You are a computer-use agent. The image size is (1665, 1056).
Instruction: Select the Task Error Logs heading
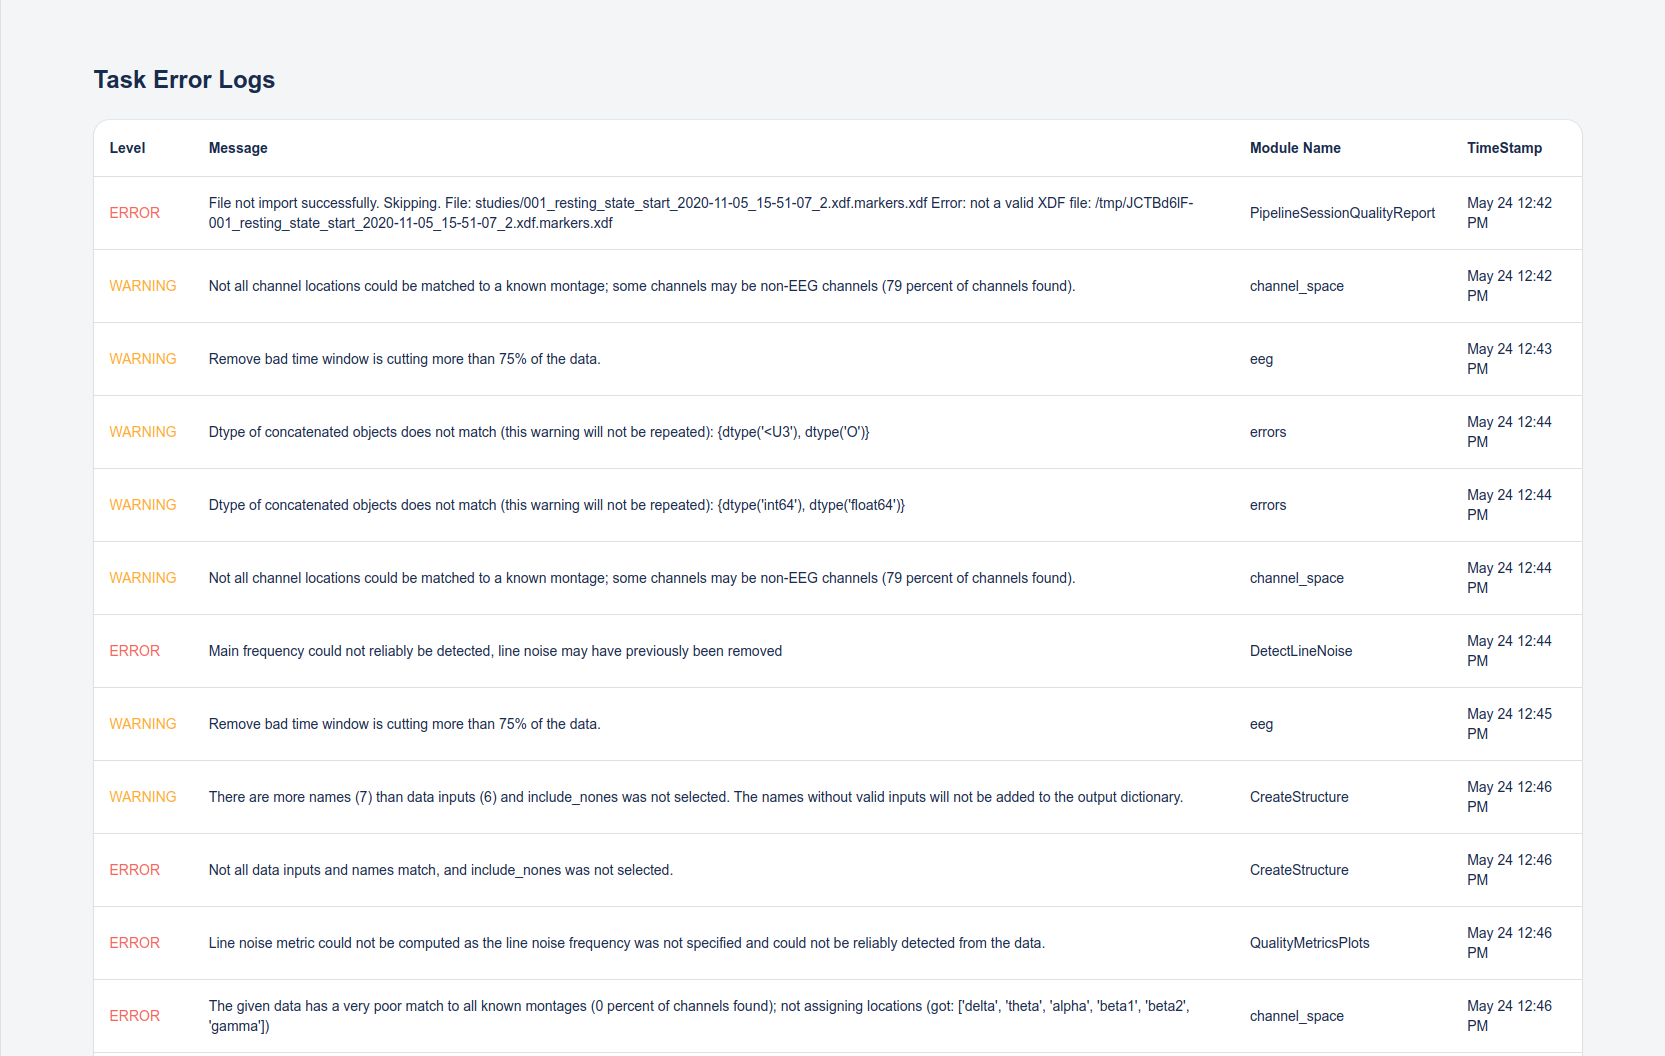point(184,80)
